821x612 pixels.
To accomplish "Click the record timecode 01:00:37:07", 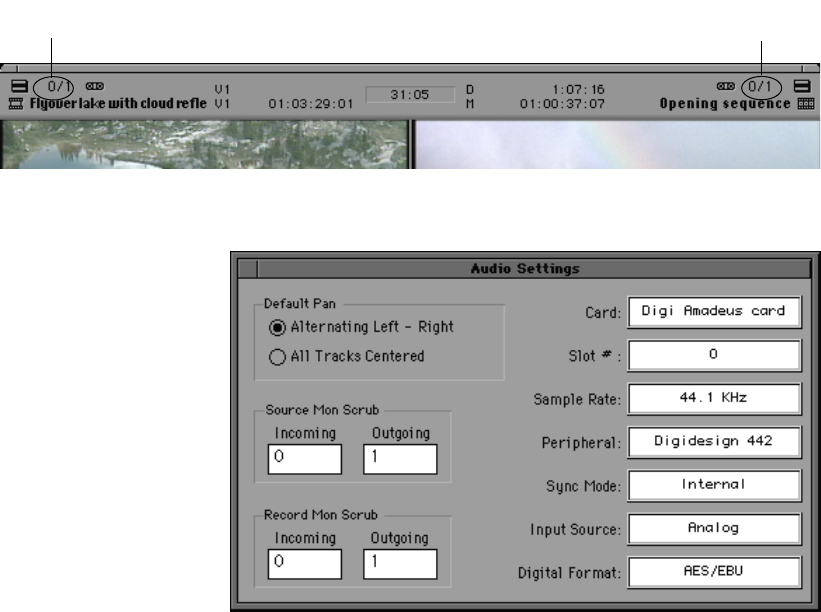I will coord(562,104).
